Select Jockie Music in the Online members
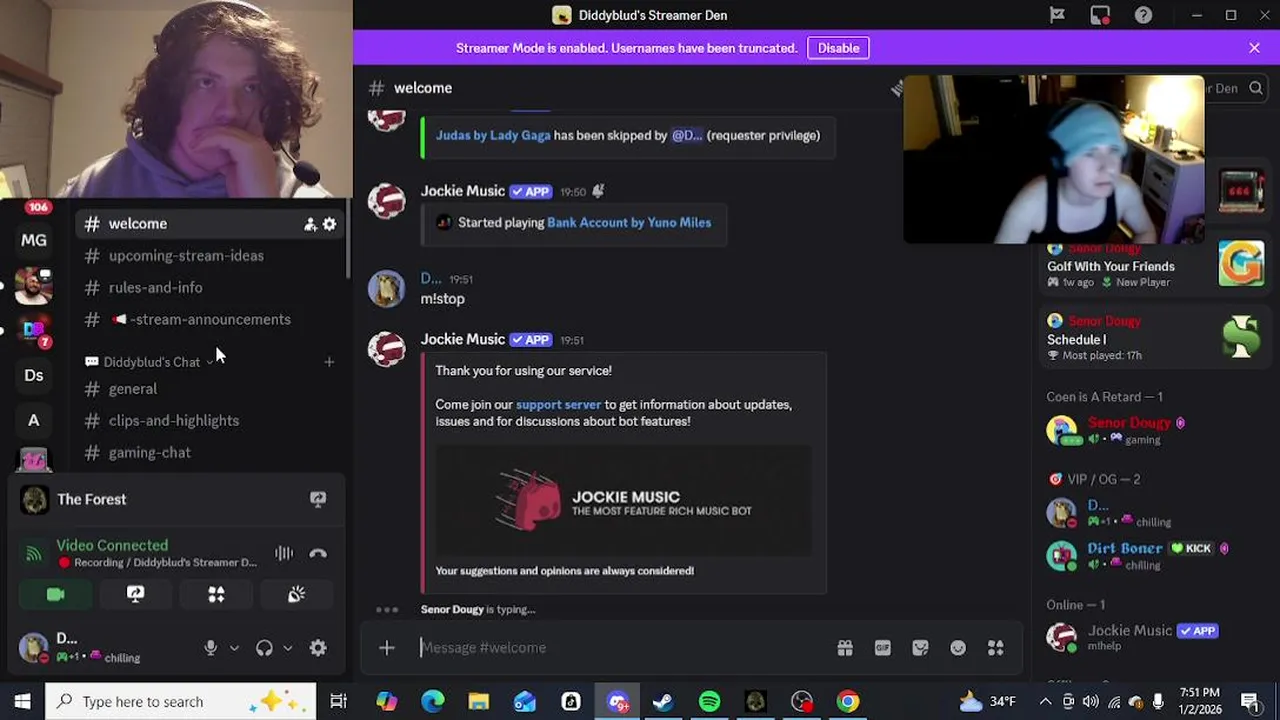Viewport: 1280px width, 720px height. coord(1154,637)
